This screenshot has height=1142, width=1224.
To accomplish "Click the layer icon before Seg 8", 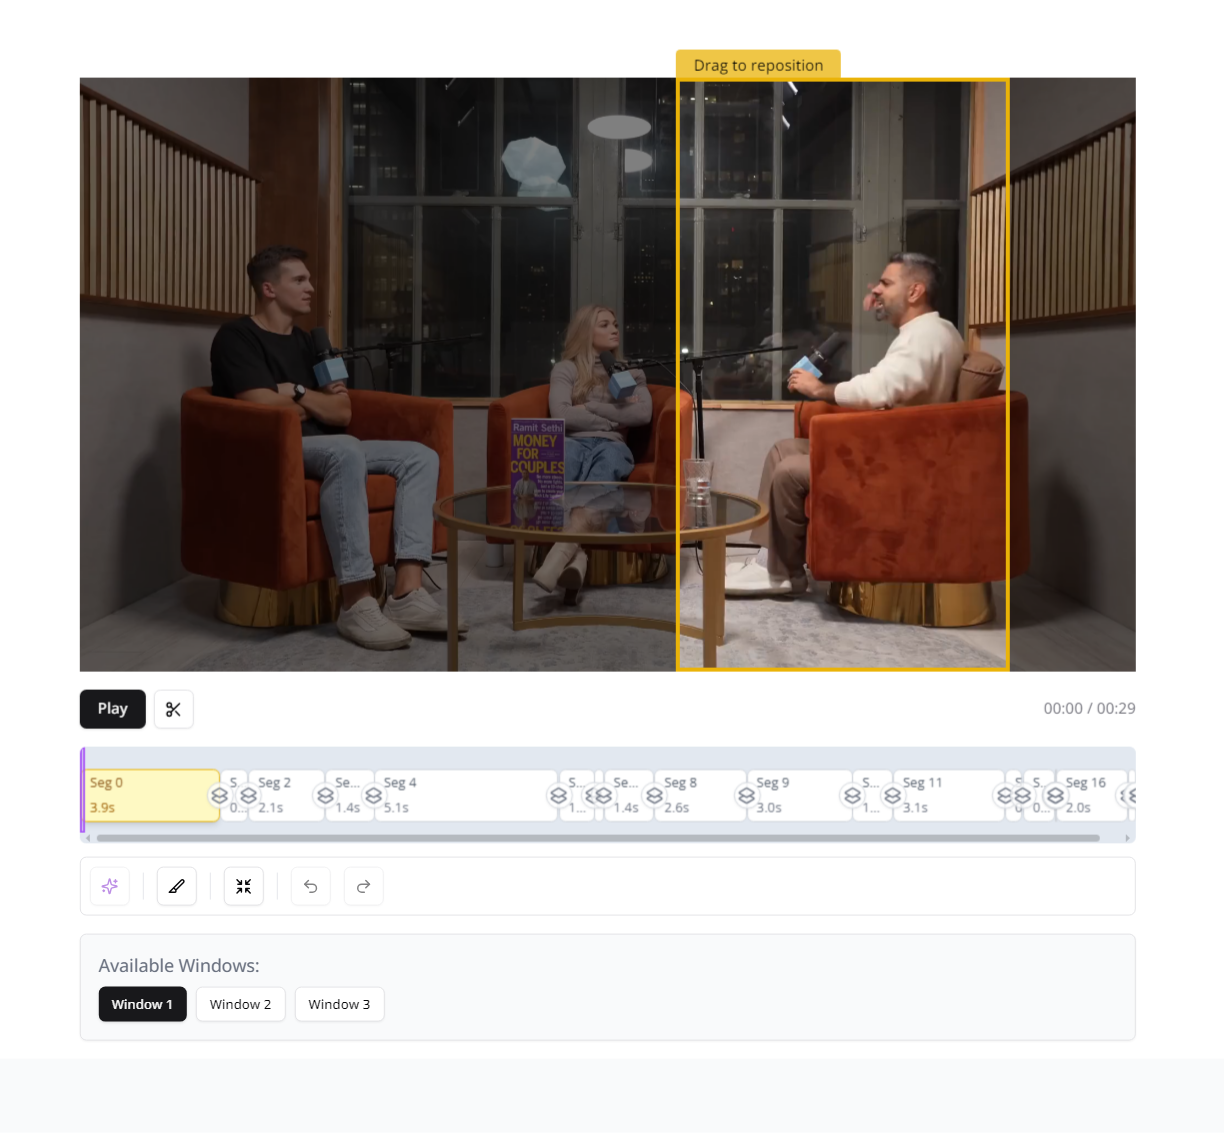I will pos(654,796).
